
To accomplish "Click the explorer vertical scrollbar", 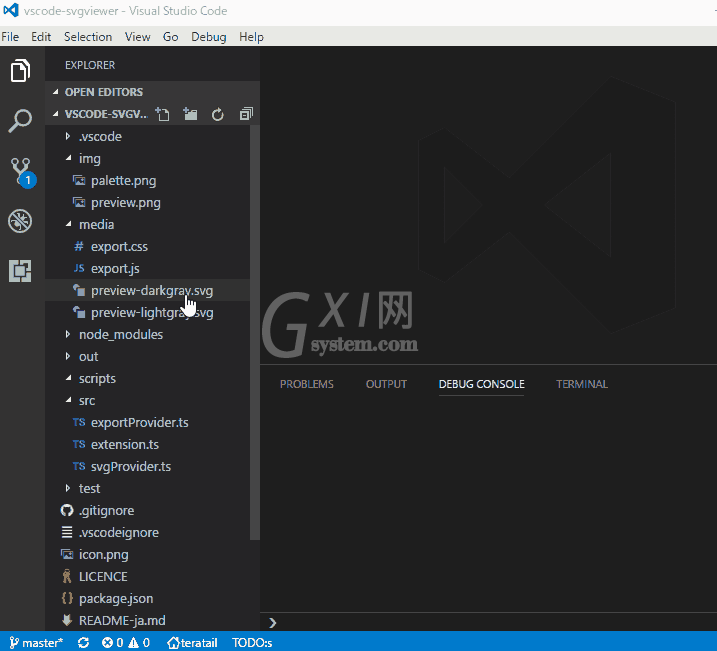I will [x=255, y=333].
